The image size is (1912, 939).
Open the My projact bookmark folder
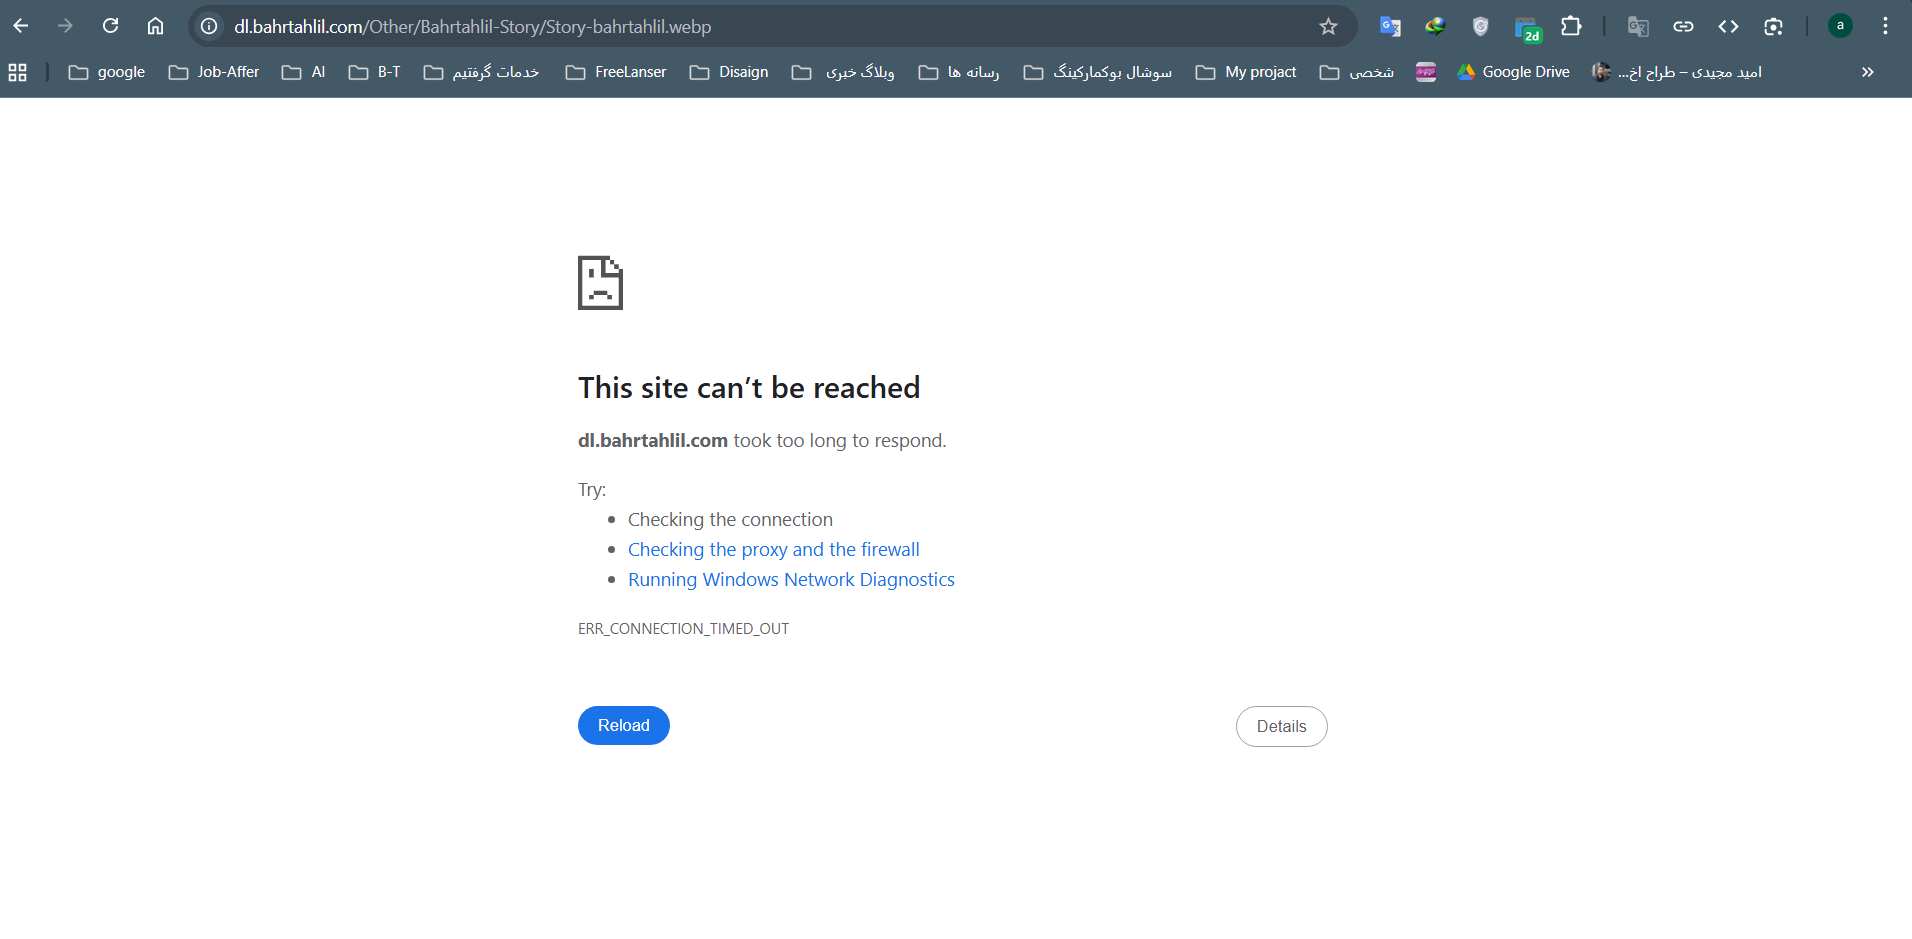[x=1246, y=72]
